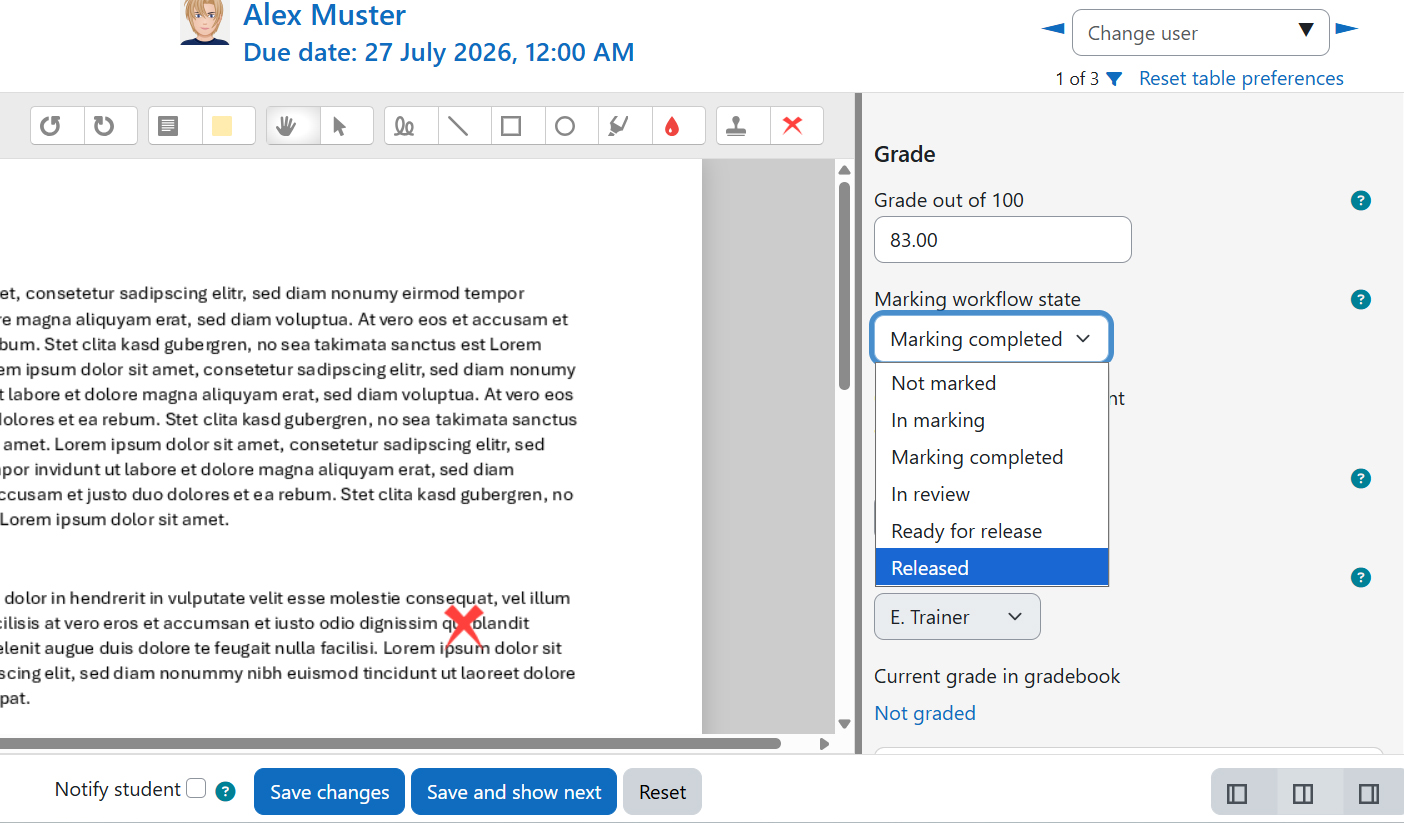Select the oval drawing tool
Viewport: 1404px width, 823px height.
click(572, 126)
